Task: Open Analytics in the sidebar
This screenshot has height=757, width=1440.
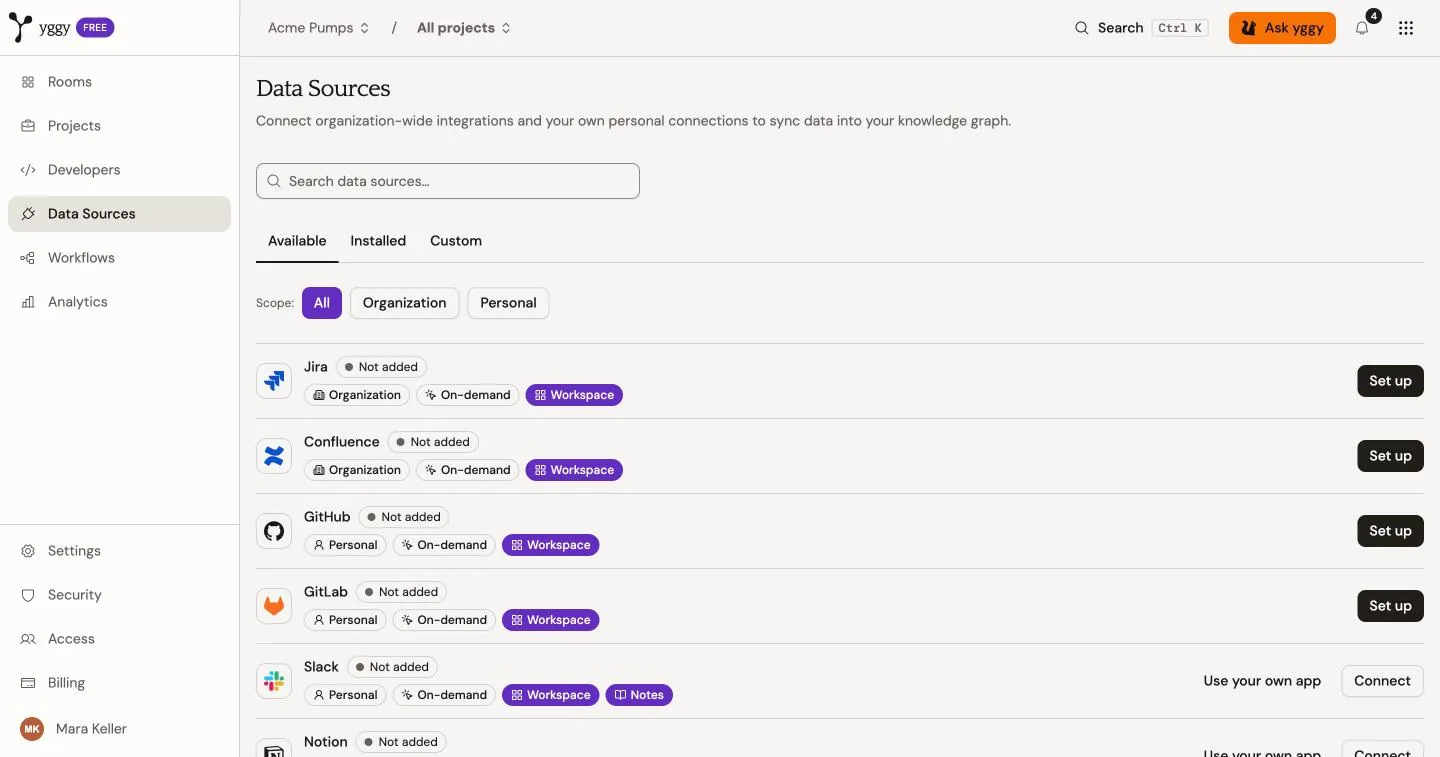Action: click(119, 302)
